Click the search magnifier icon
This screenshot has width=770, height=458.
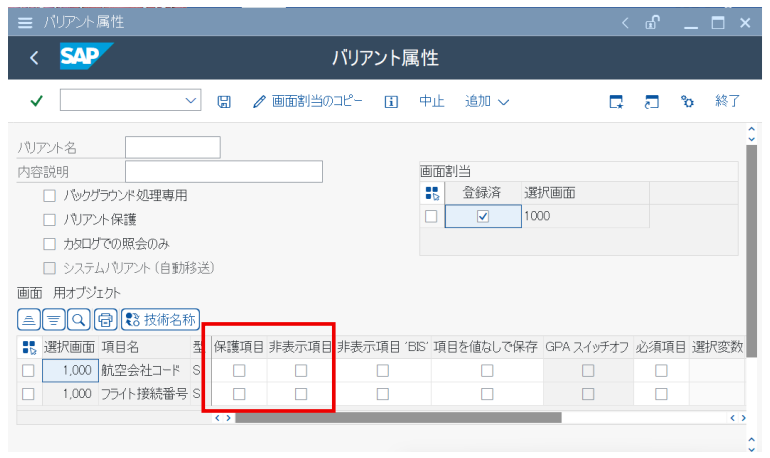pyautogui.click(x=79, y=320)
